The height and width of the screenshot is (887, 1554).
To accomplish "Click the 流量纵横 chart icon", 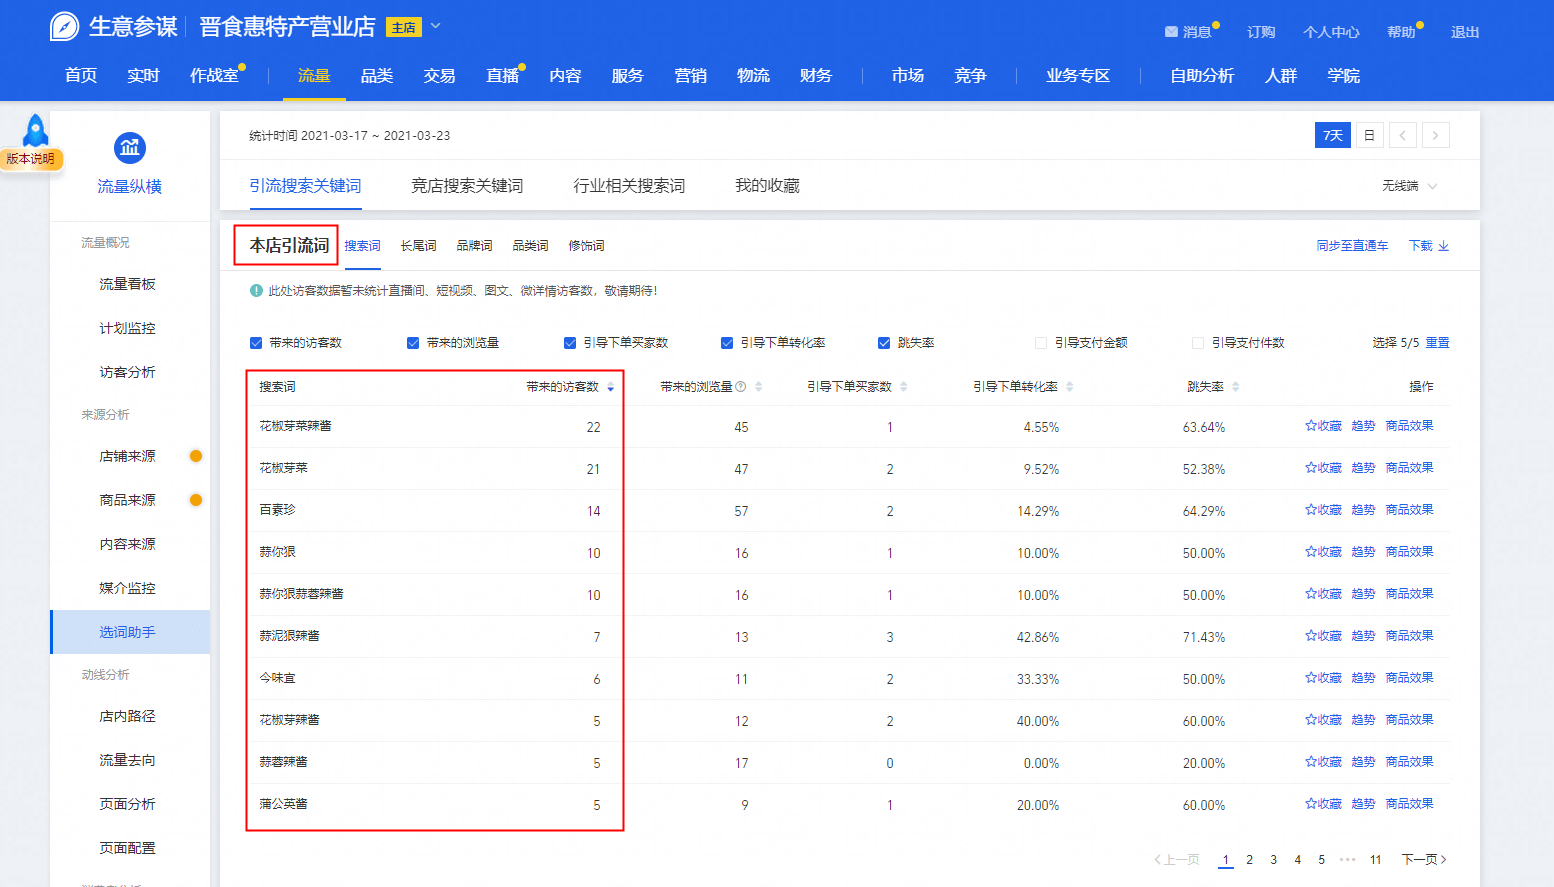I will coord(130,148).
